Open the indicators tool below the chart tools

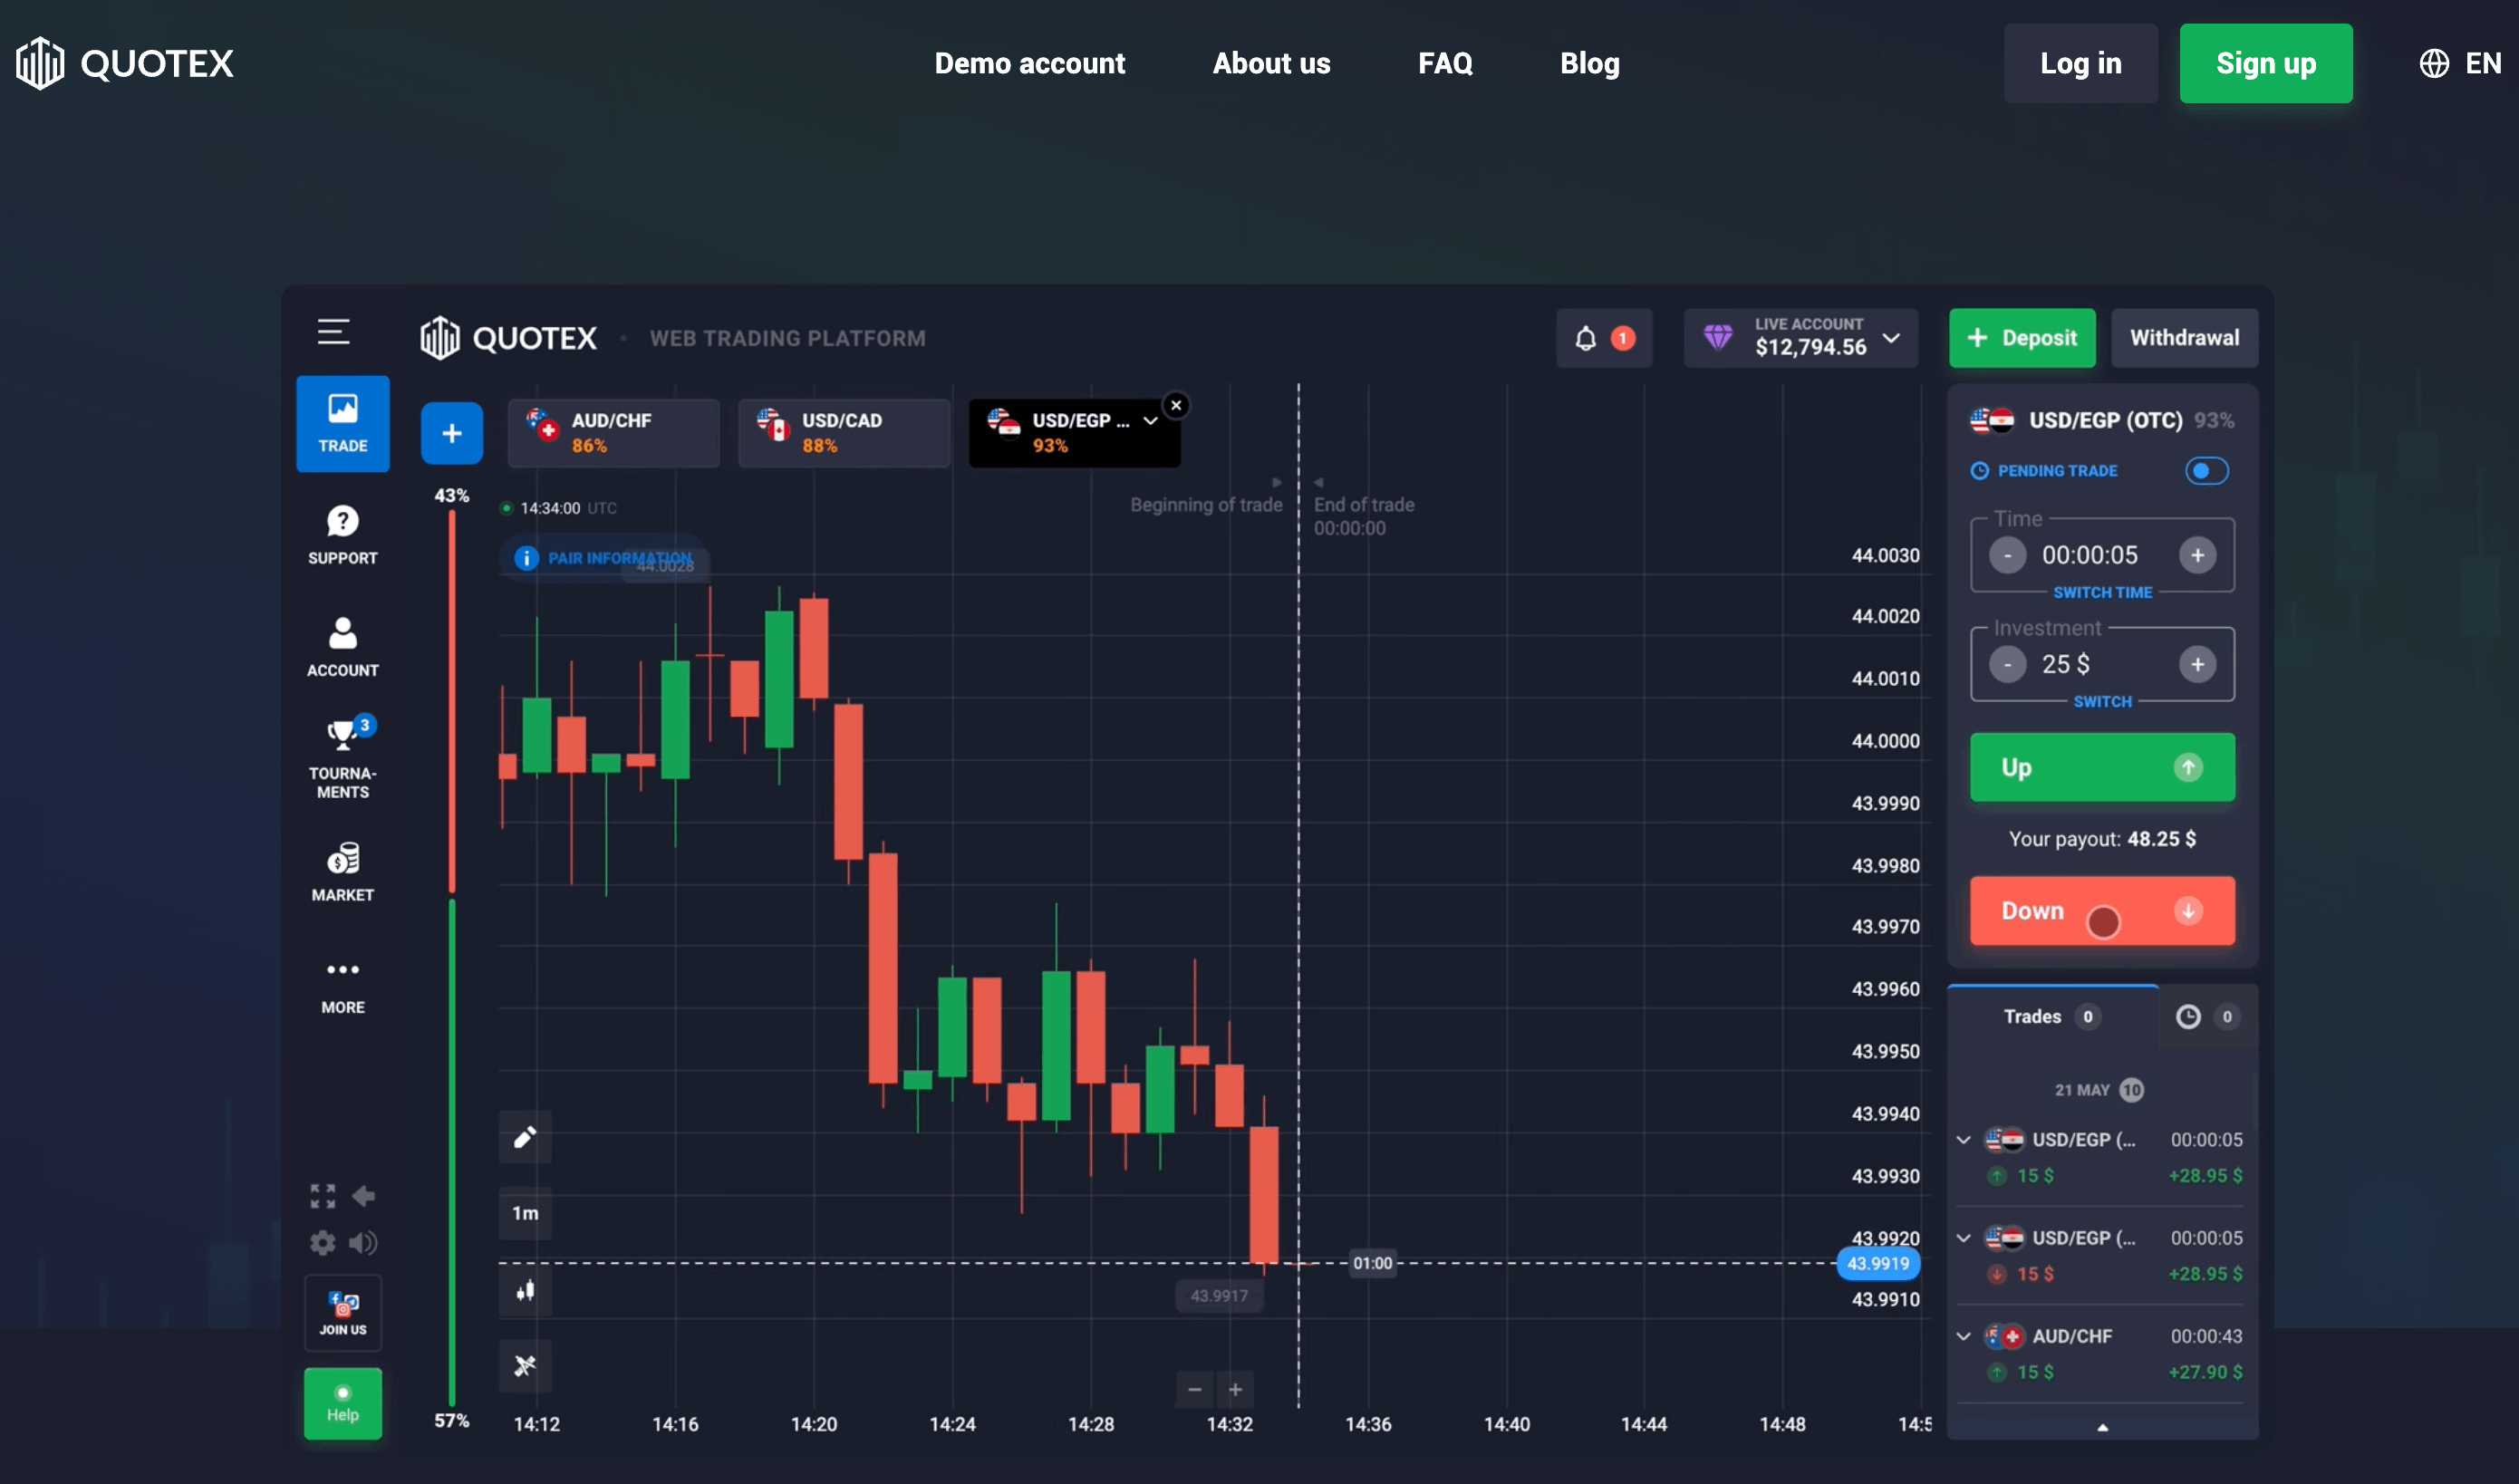[525, 1365]
